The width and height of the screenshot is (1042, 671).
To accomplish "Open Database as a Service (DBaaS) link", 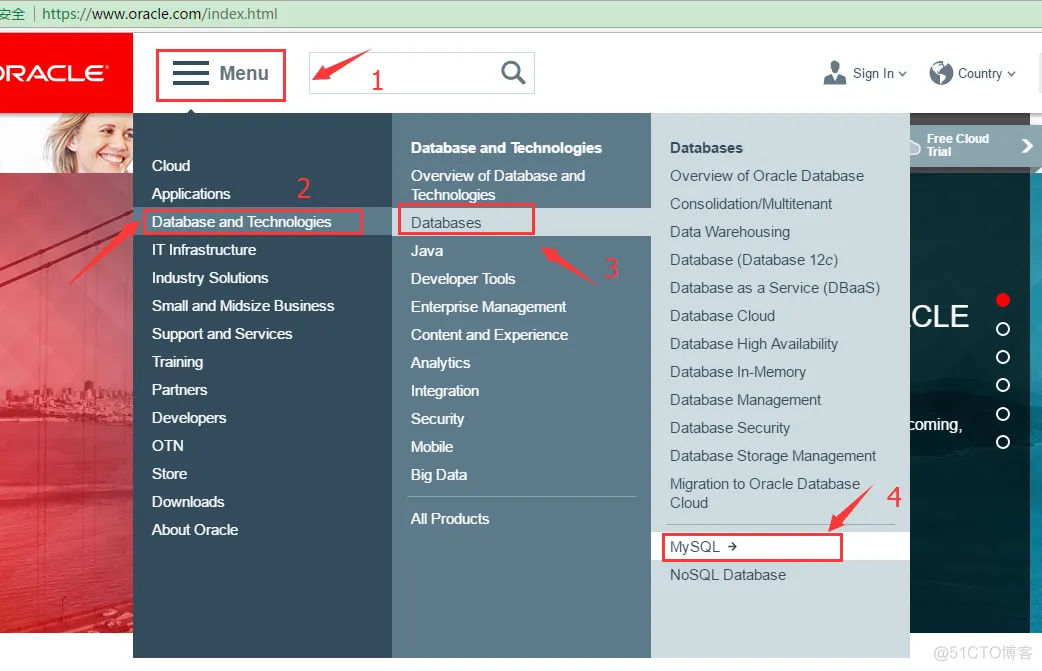I will tap(775, 288).
